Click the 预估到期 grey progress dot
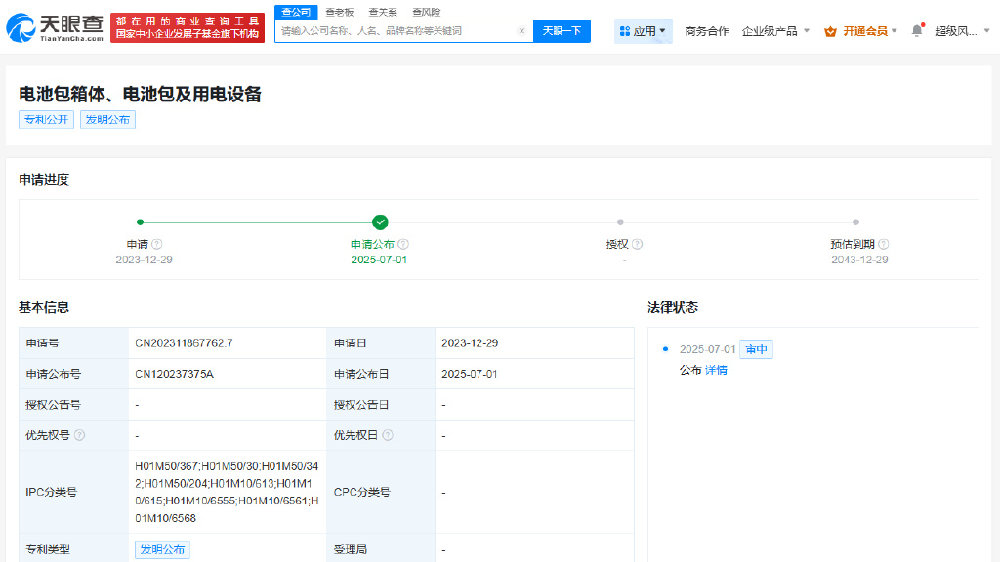The height and width of the screenshot is (562, 1000). pos(856,222)
